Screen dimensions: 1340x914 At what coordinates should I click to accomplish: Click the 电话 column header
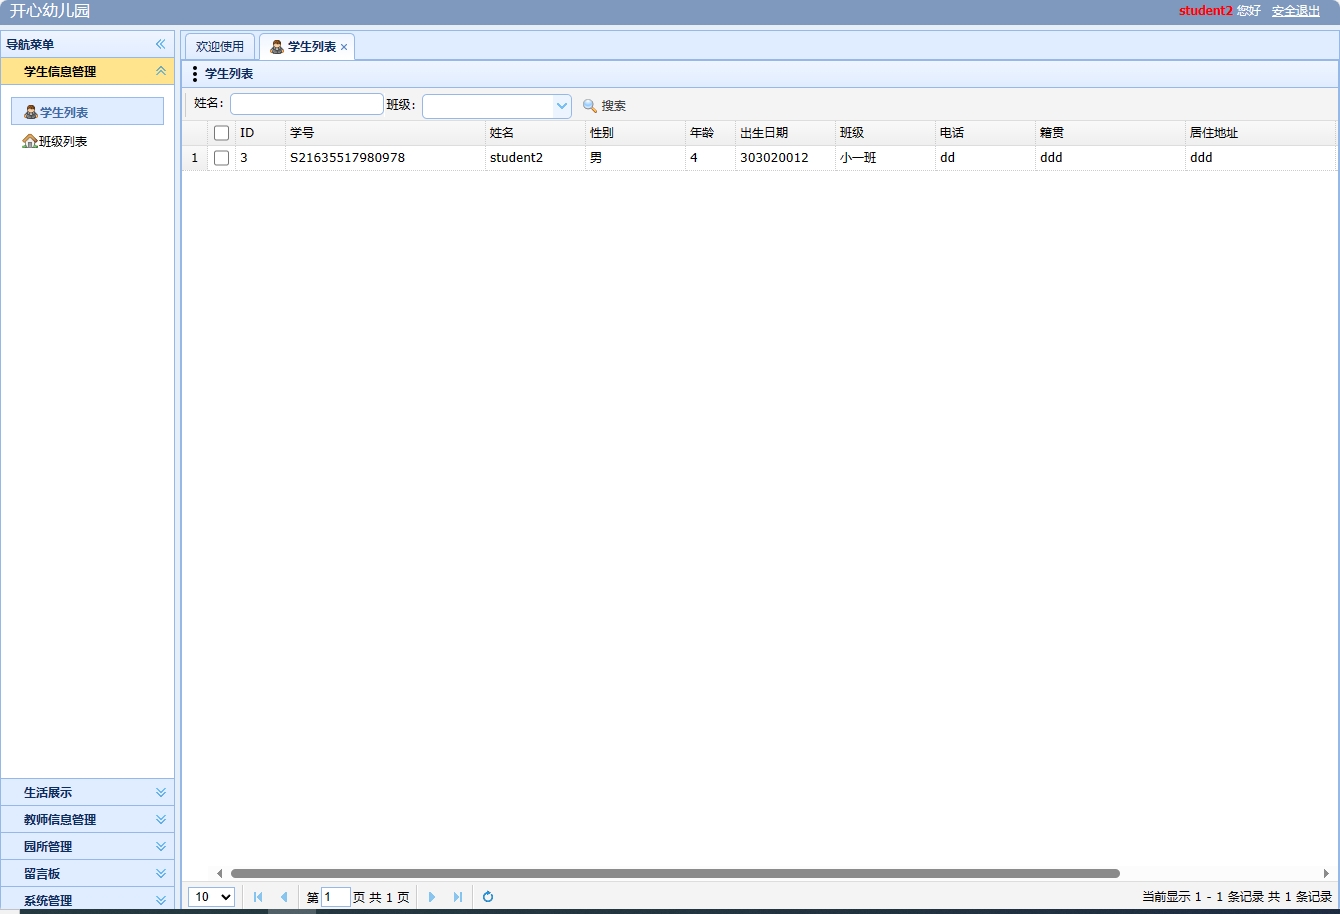(x=985, y=133)
